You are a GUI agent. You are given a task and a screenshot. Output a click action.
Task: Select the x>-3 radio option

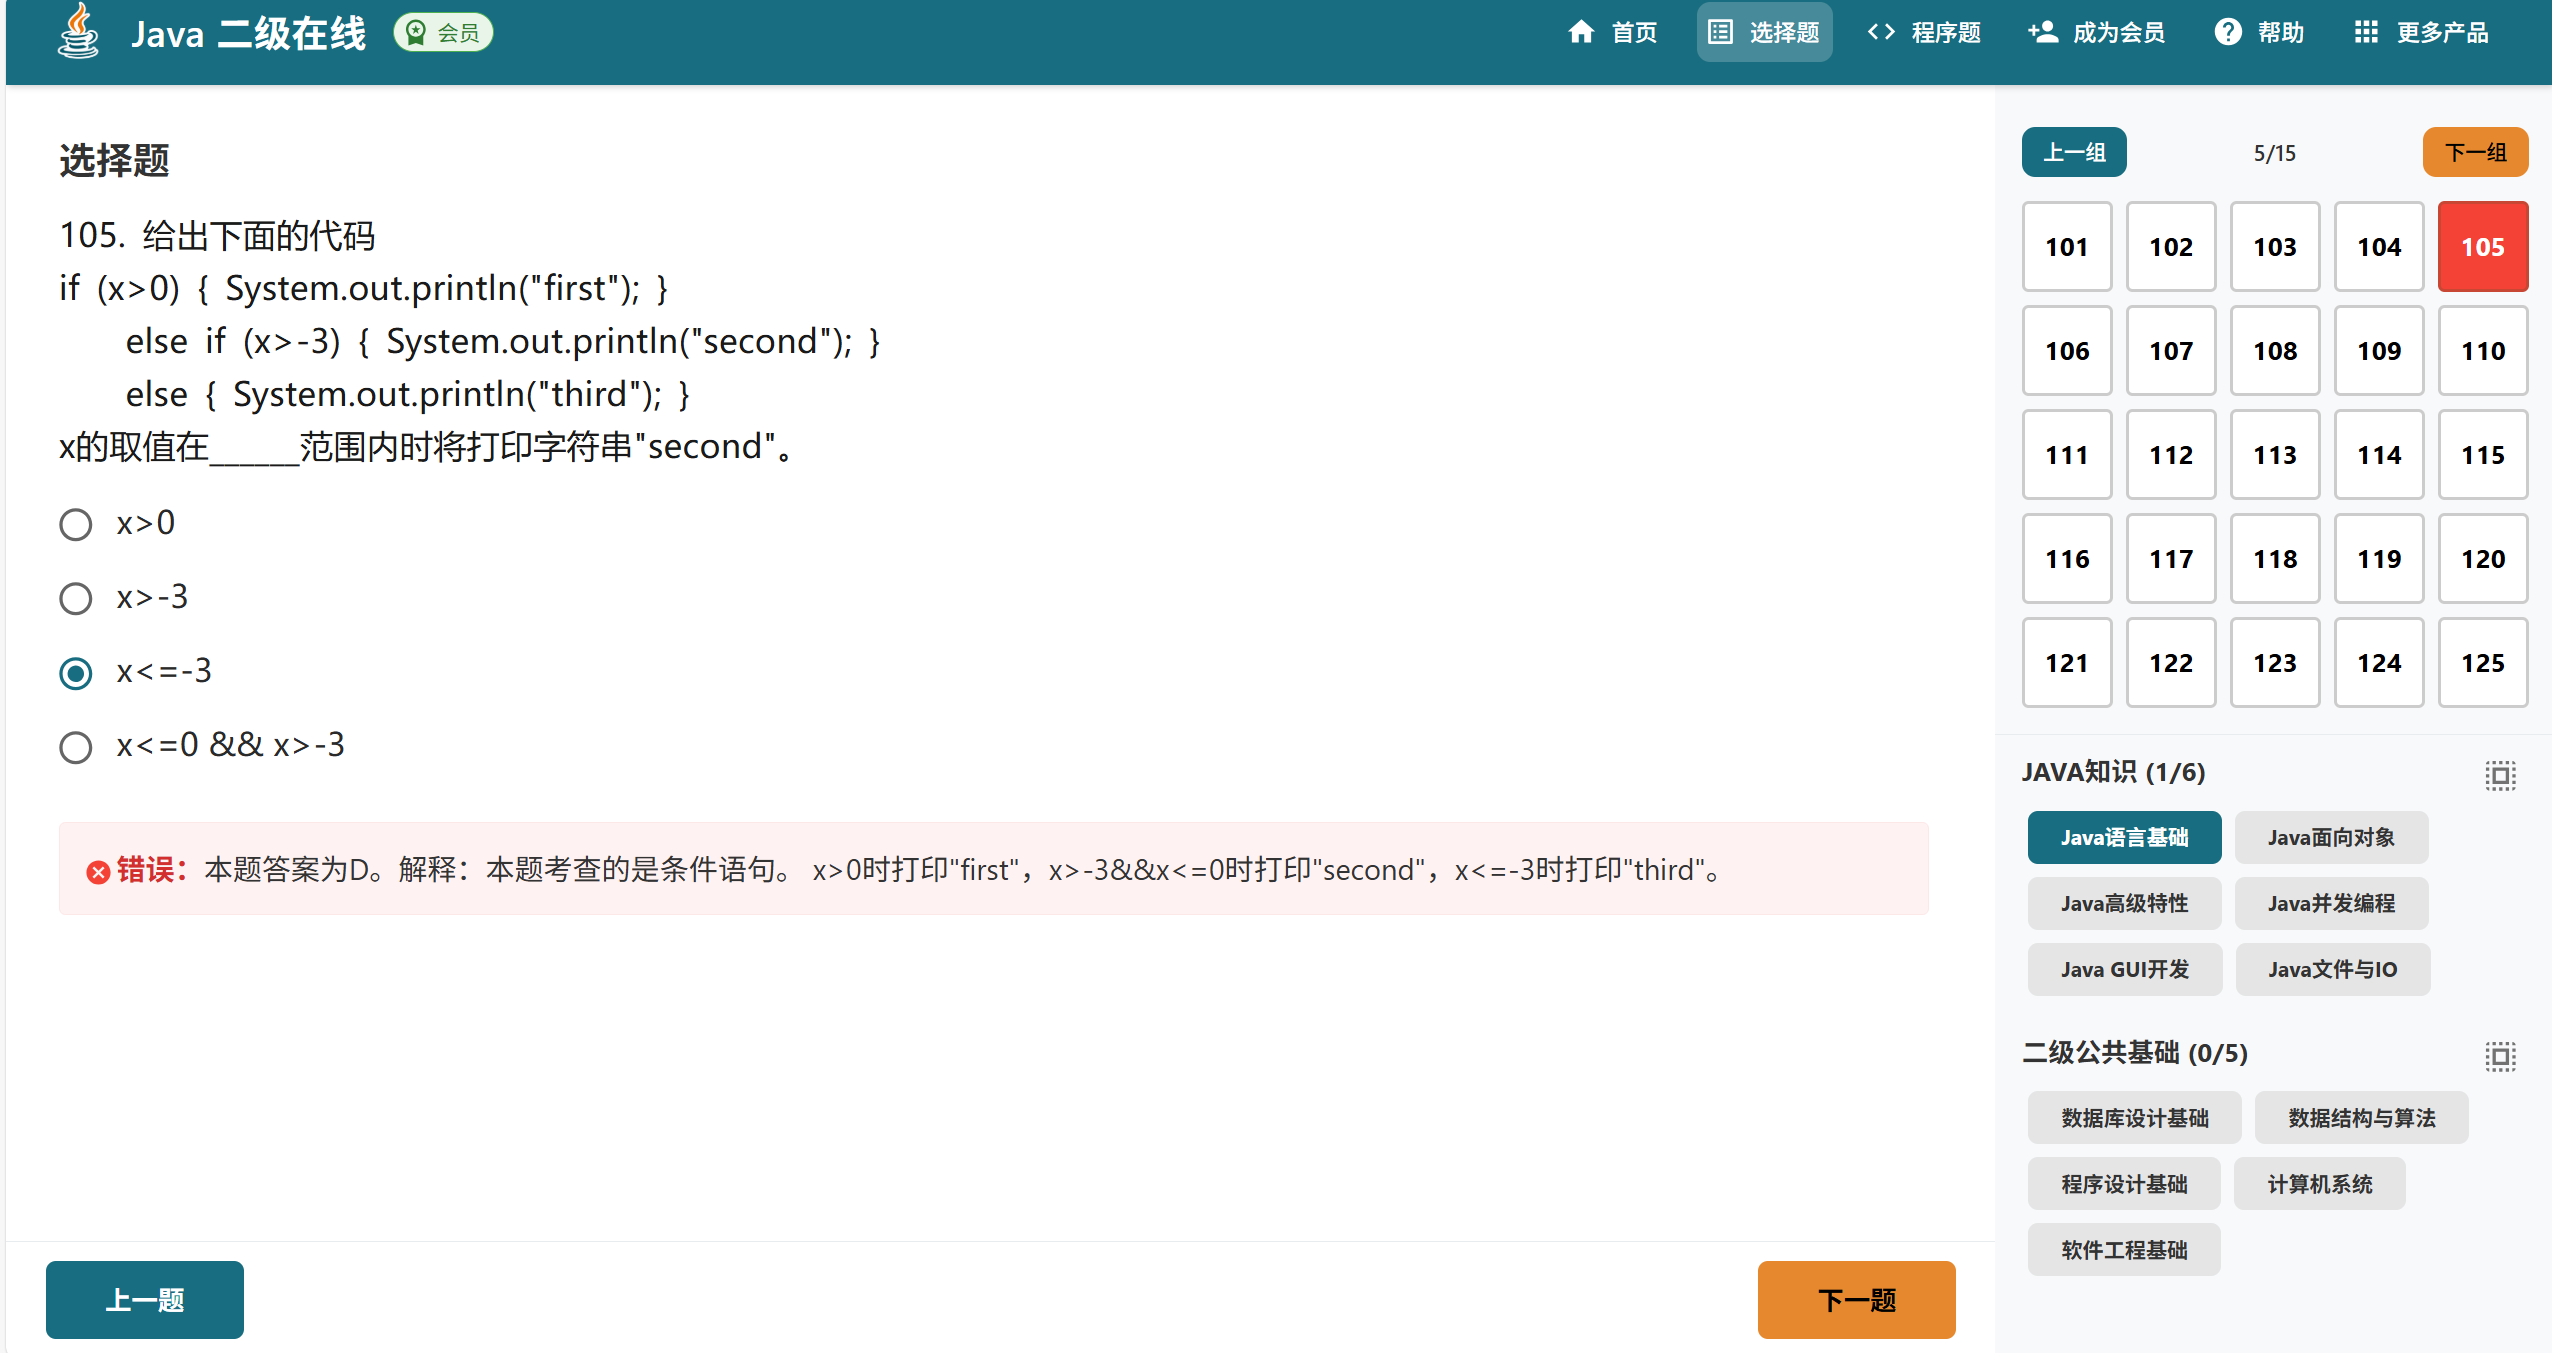point(76,598)
